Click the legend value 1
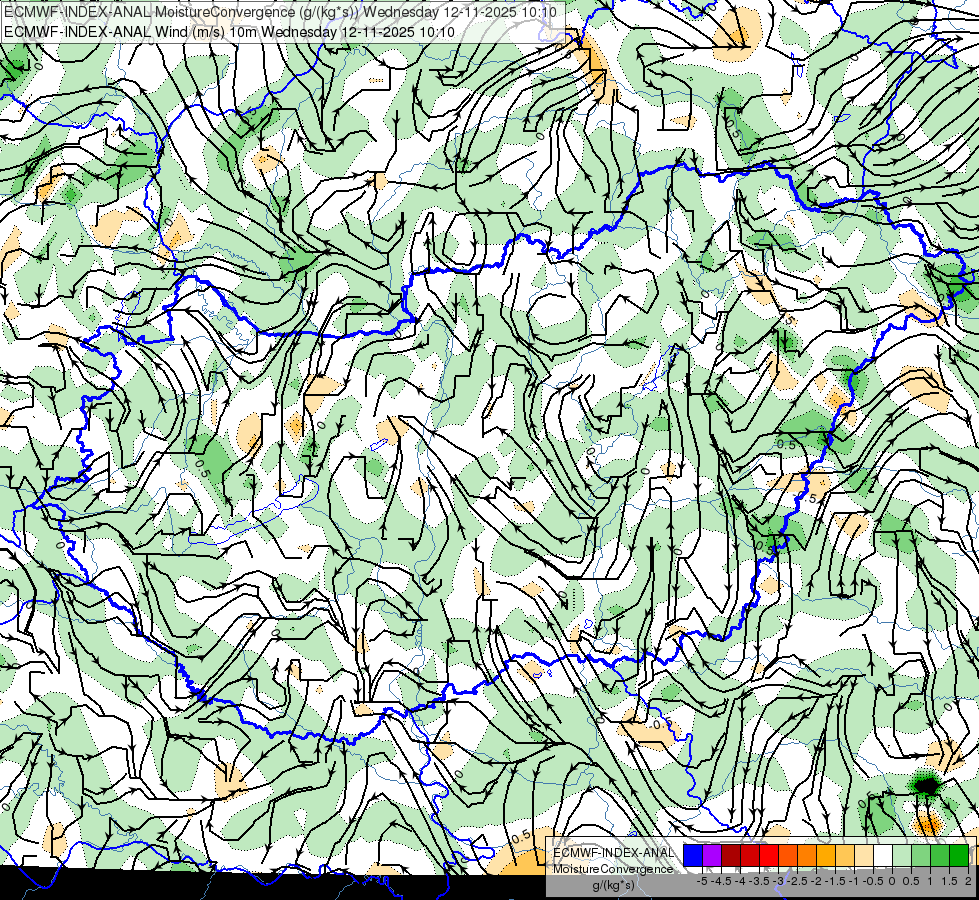The image size is (979, 900). click(930, 881)
